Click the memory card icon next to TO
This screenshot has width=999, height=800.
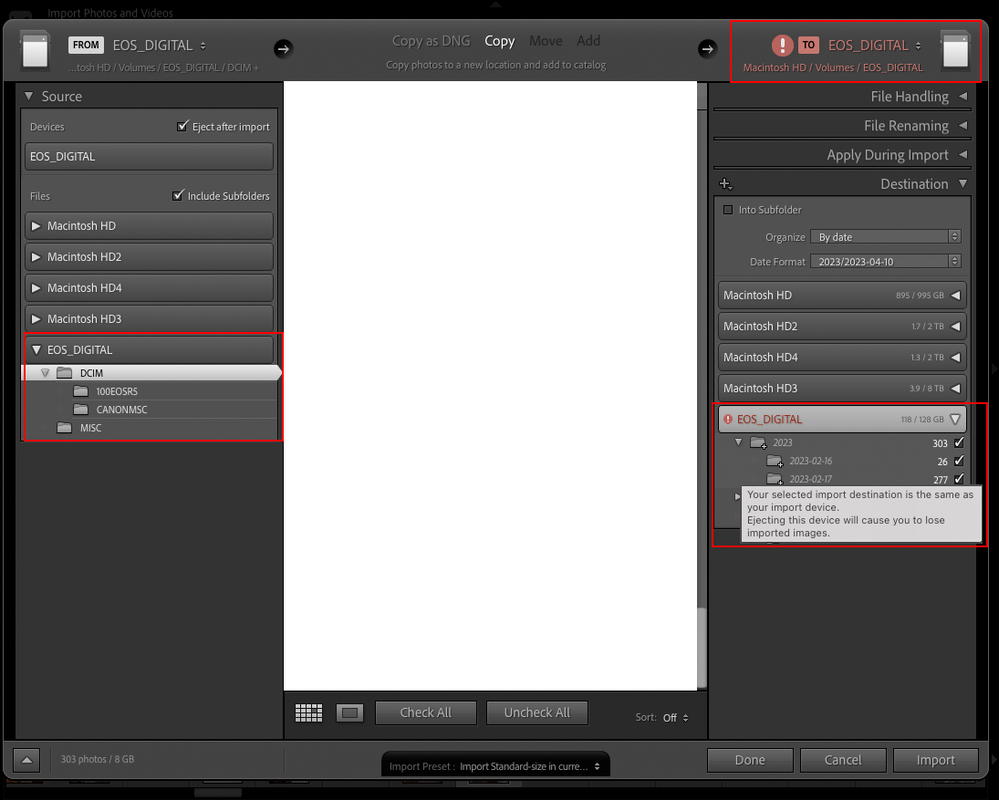(956, 49)
